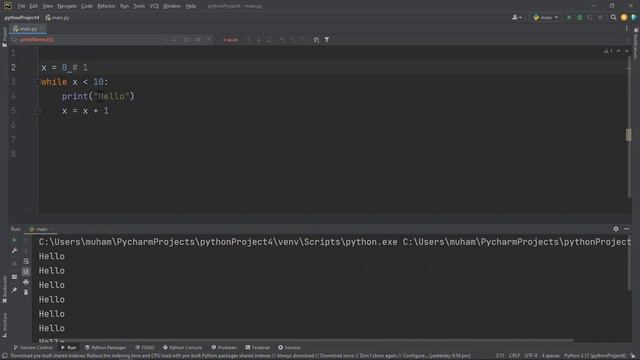Open run configuration wrench icon in Run panel
The width and height of the screenshot is (640, 360).
pos(14,251)
